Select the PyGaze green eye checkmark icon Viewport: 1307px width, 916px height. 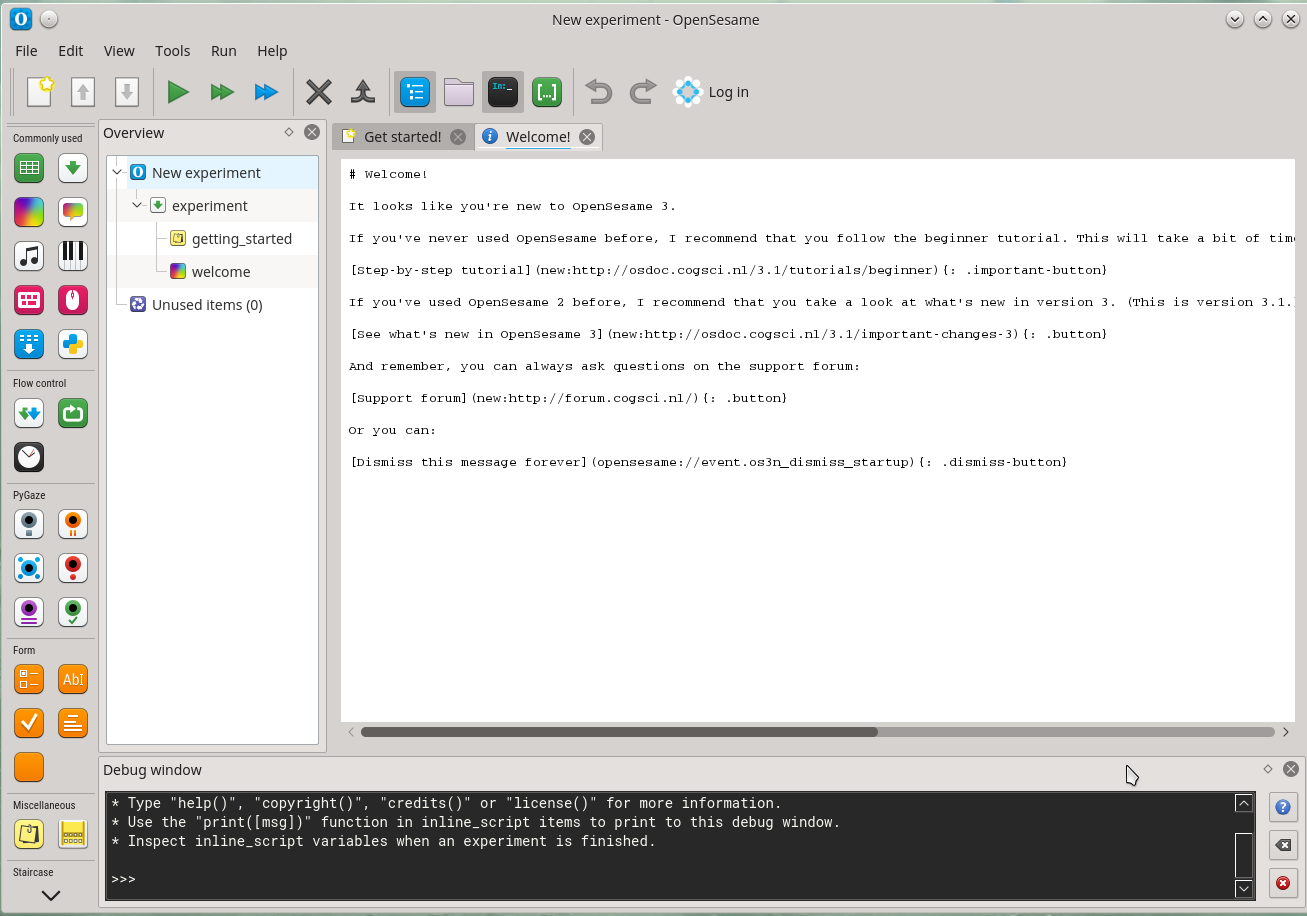coord(73,612)
